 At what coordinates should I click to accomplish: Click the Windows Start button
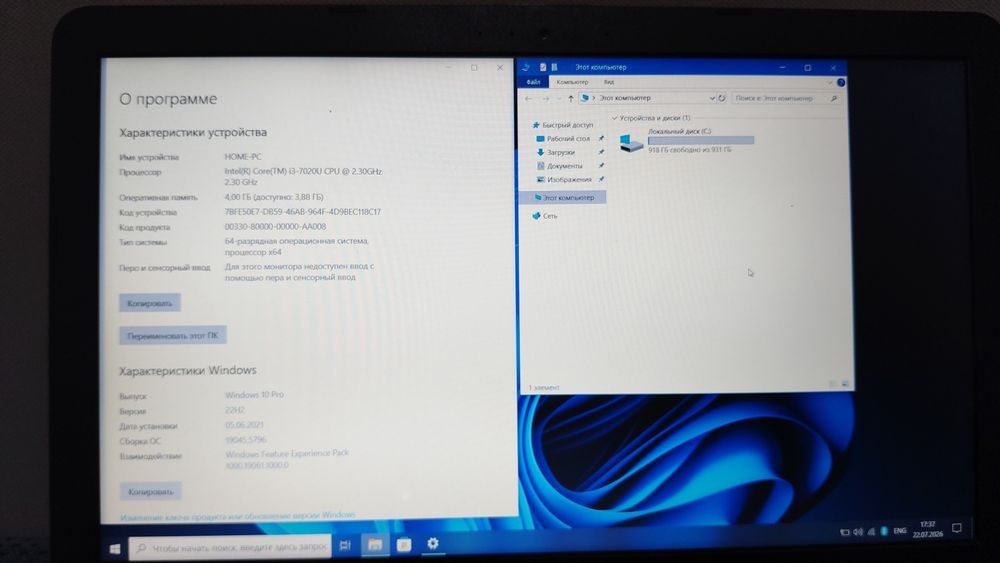115,548
